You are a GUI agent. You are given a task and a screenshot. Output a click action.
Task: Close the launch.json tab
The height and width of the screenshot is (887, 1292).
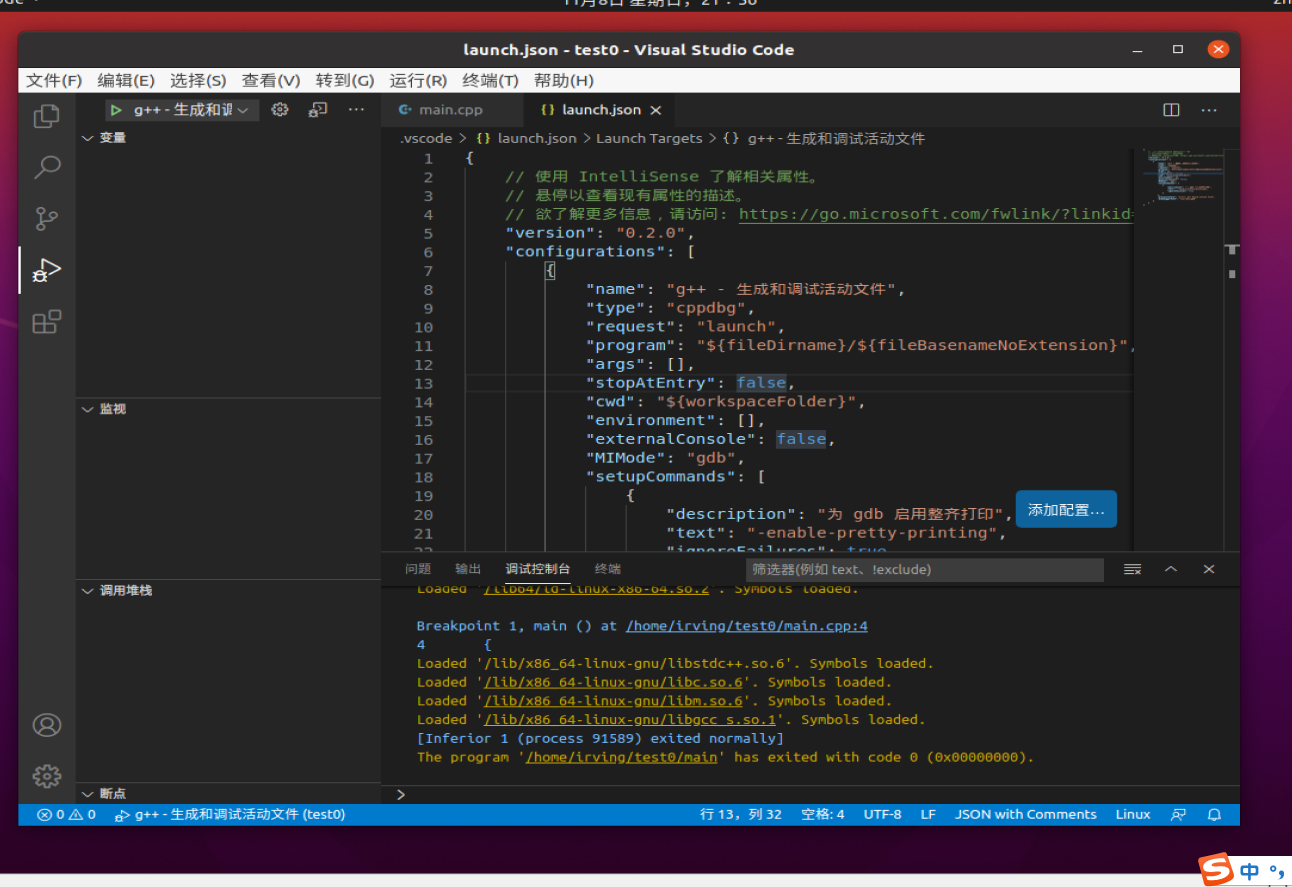pyautogui.click(x=656, y=110)
